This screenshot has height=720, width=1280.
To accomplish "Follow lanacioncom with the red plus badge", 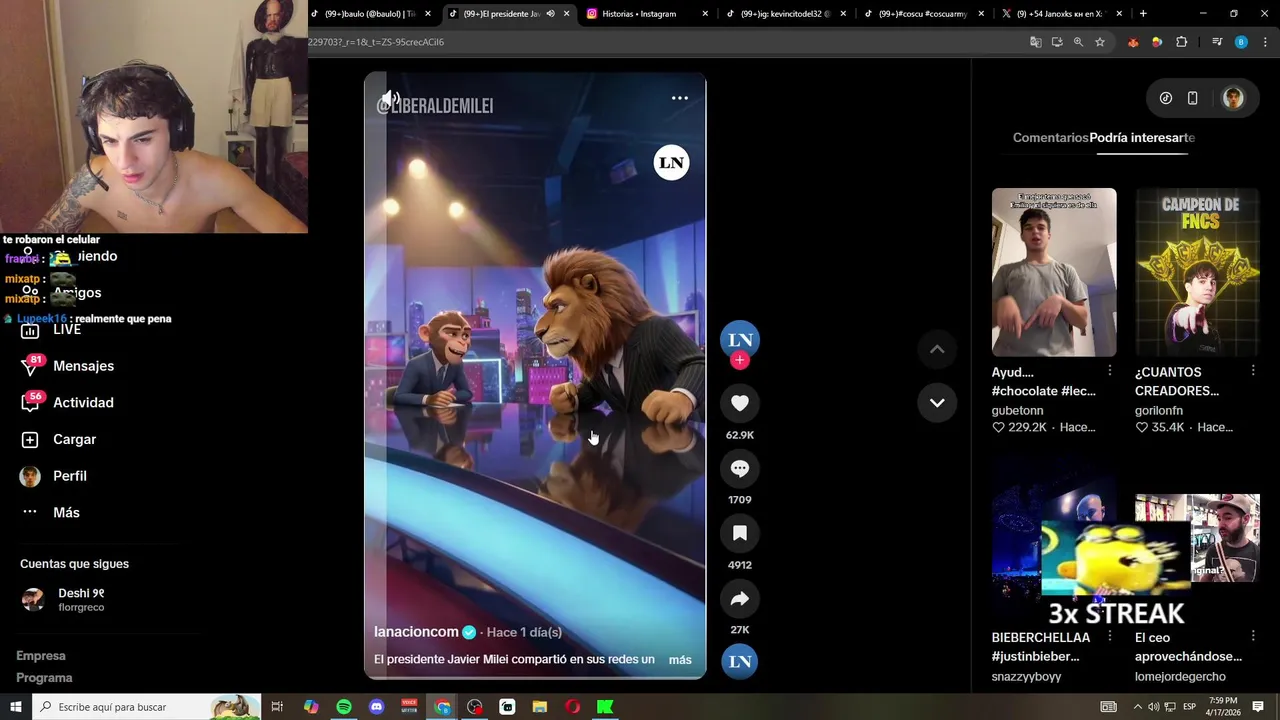I will point(740,360).
